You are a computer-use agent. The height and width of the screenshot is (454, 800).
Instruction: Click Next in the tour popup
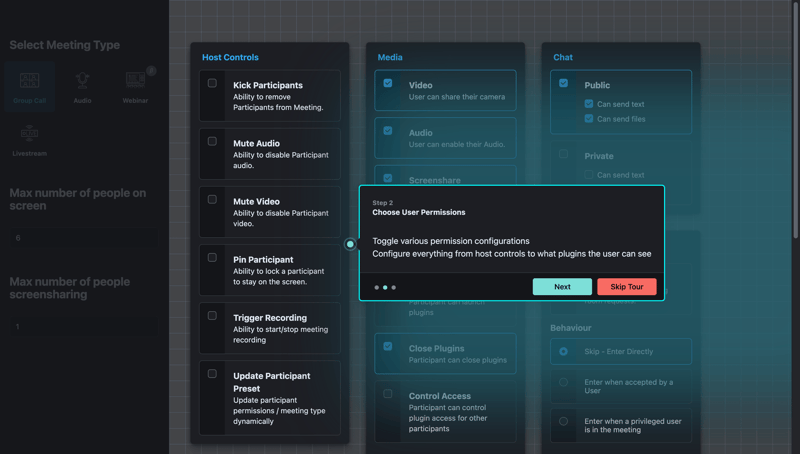coord(562,287)
